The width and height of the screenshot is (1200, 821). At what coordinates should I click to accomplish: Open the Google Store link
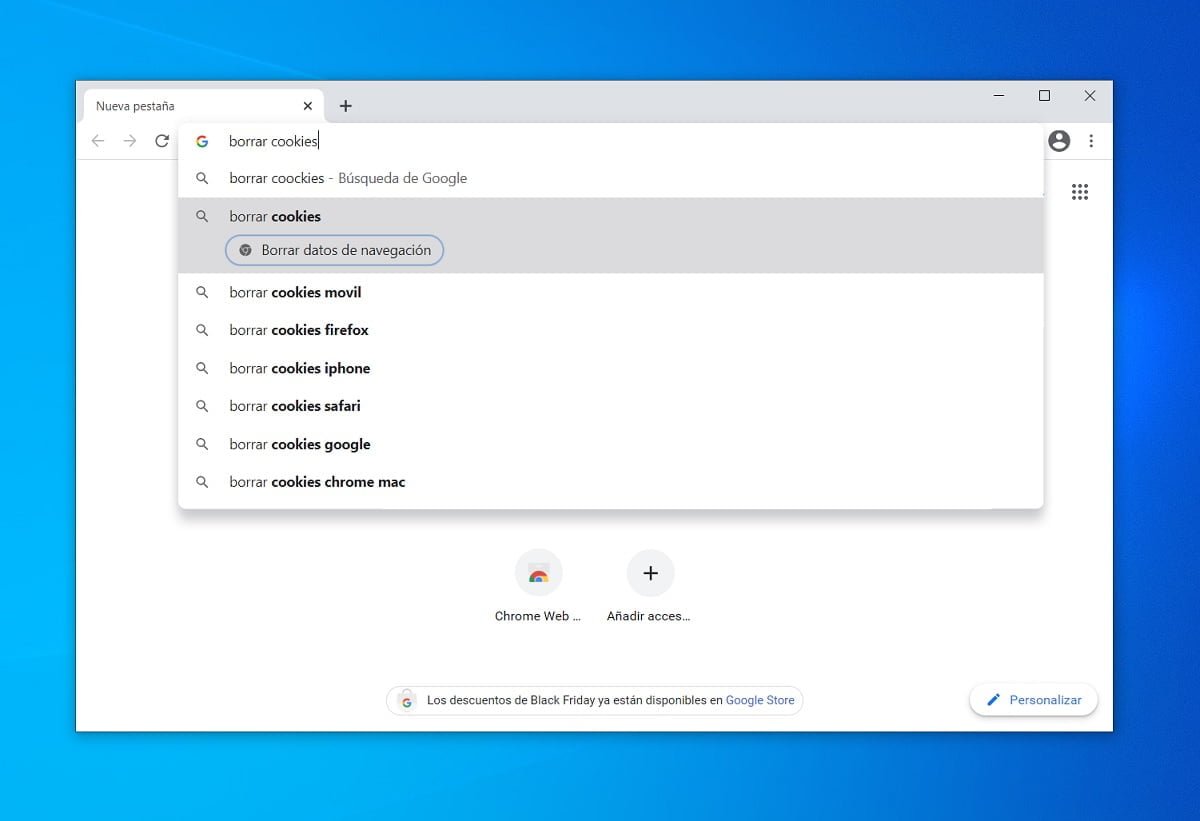(x=760, y=701)
